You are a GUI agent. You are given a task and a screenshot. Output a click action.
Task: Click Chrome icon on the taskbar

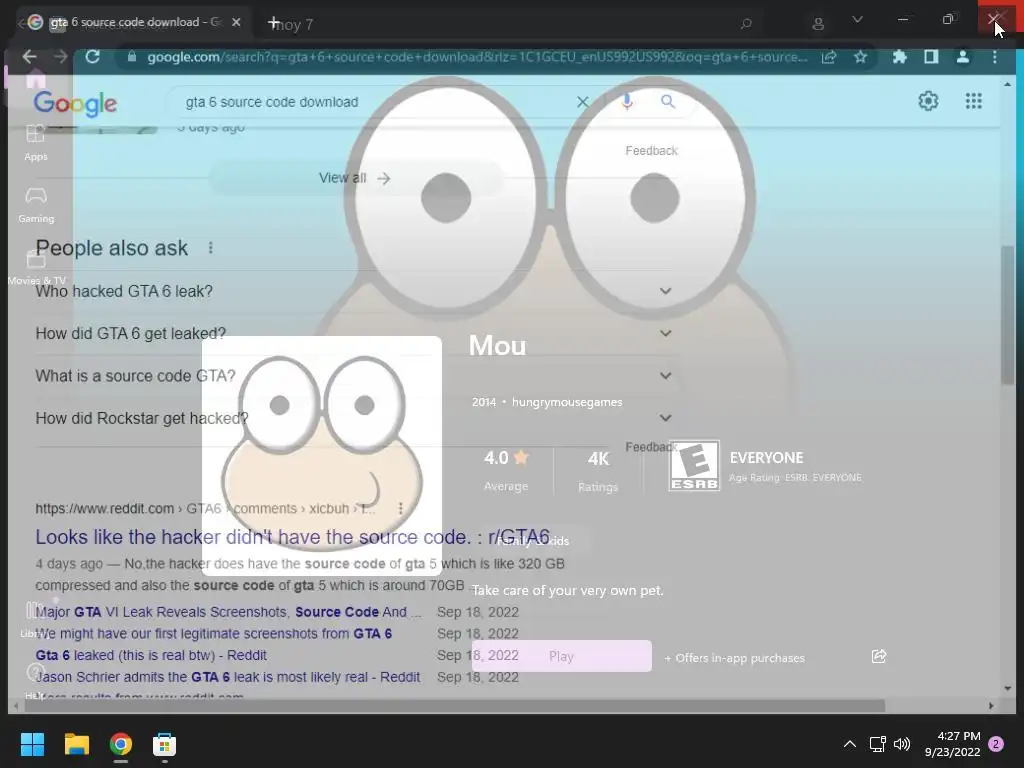point(121,744)
